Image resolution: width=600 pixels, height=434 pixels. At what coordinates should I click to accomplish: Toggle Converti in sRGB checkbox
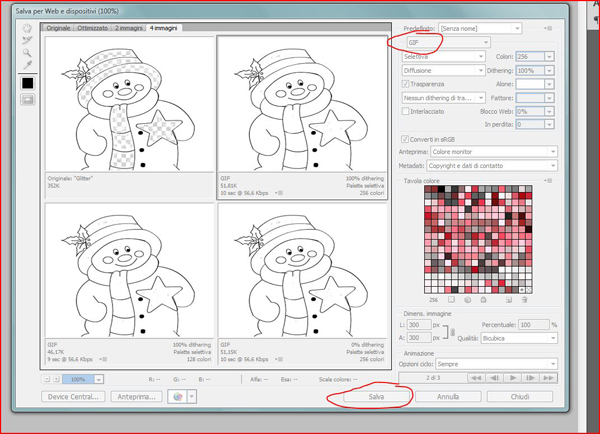click(404, 139)
